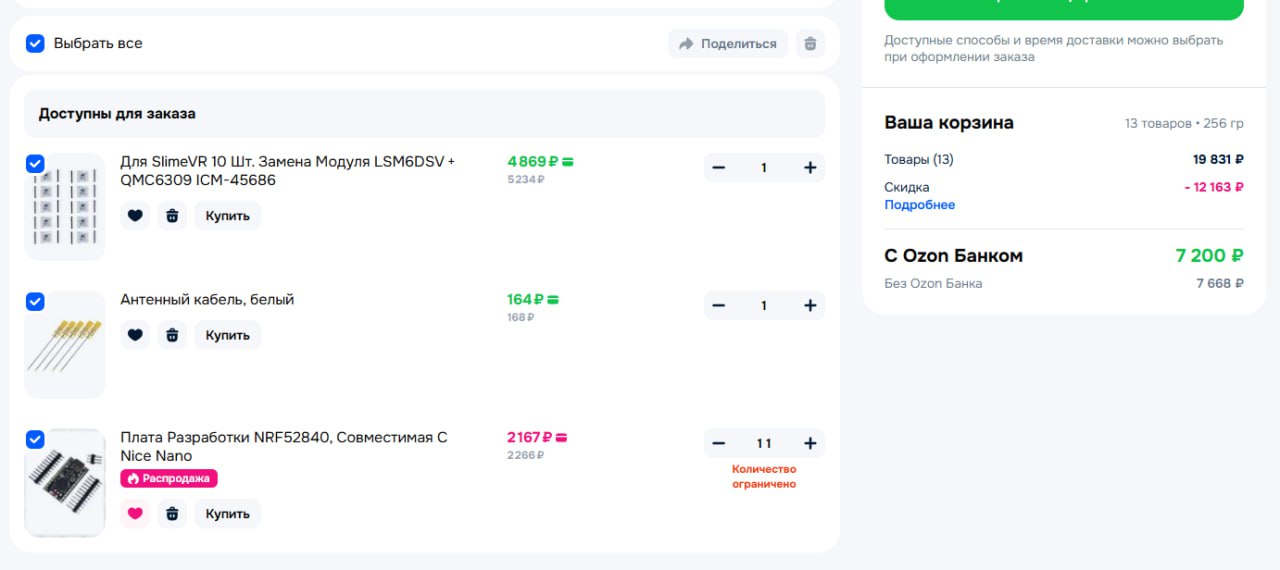1280x570 pixels.
Task: Deselect the NRF52840 board checkbox
Action: click(35, 439)
